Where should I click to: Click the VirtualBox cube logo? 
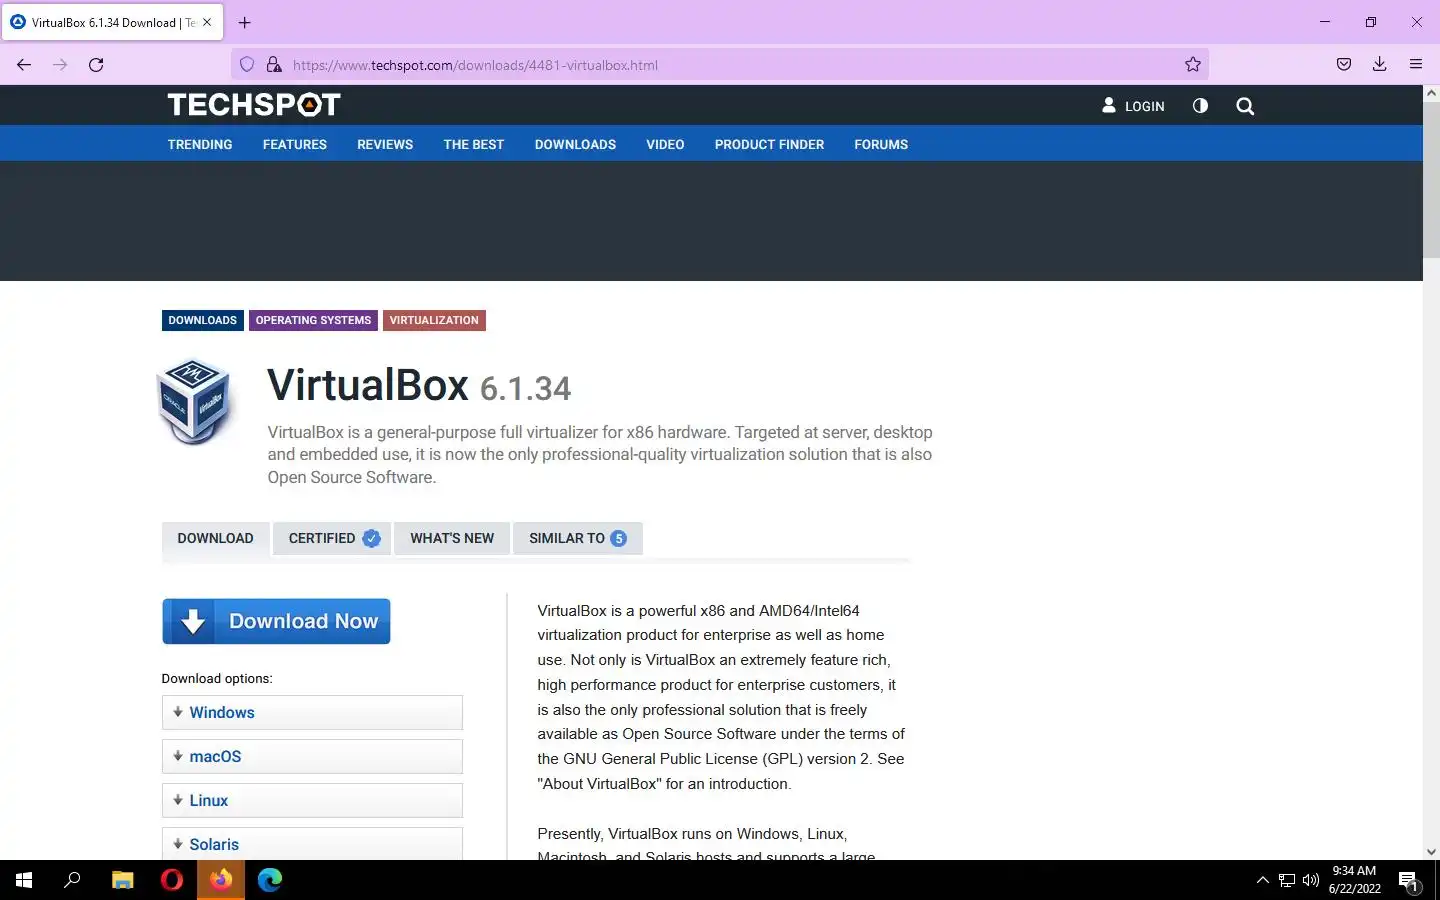[195, 402]
